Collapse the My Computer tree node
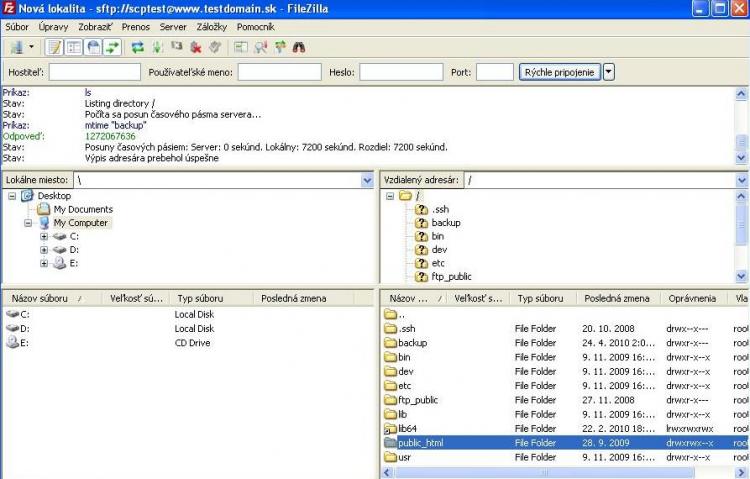The image size is (750, 479). (x=28, y=223)
